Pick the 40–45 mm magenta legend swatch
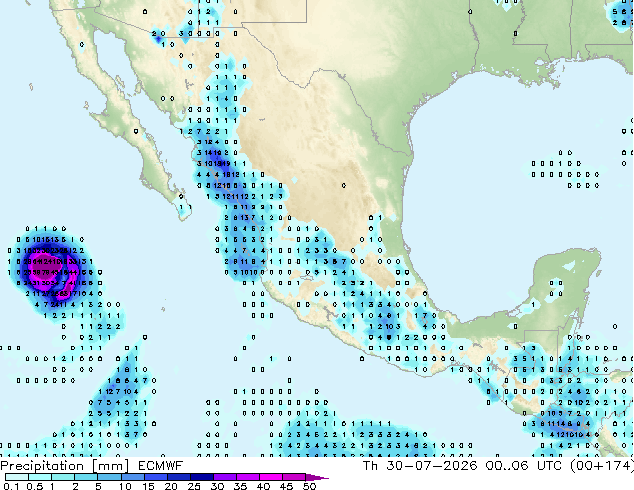This screenshot has width=634, height=490. [x=271, y=477]
